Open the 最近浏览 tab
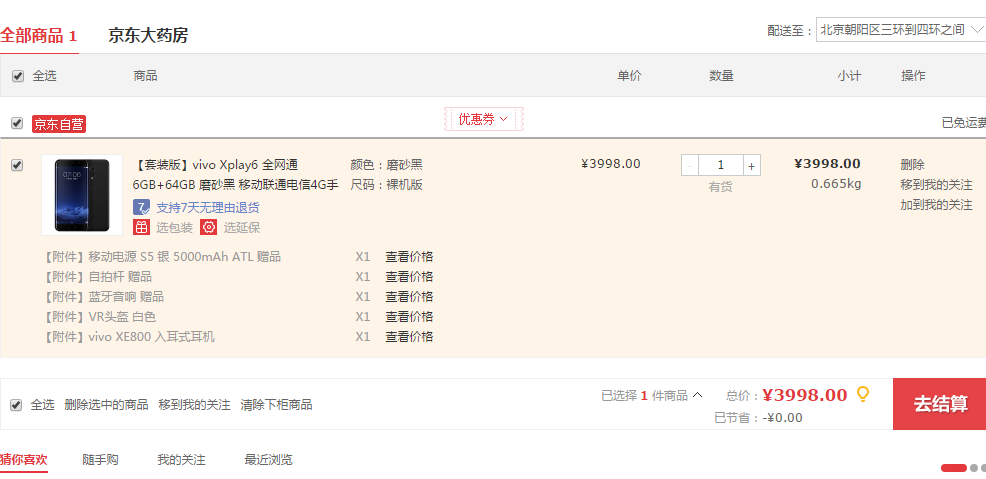The height and width of the screenshot is (479, 986). (269, 460)
